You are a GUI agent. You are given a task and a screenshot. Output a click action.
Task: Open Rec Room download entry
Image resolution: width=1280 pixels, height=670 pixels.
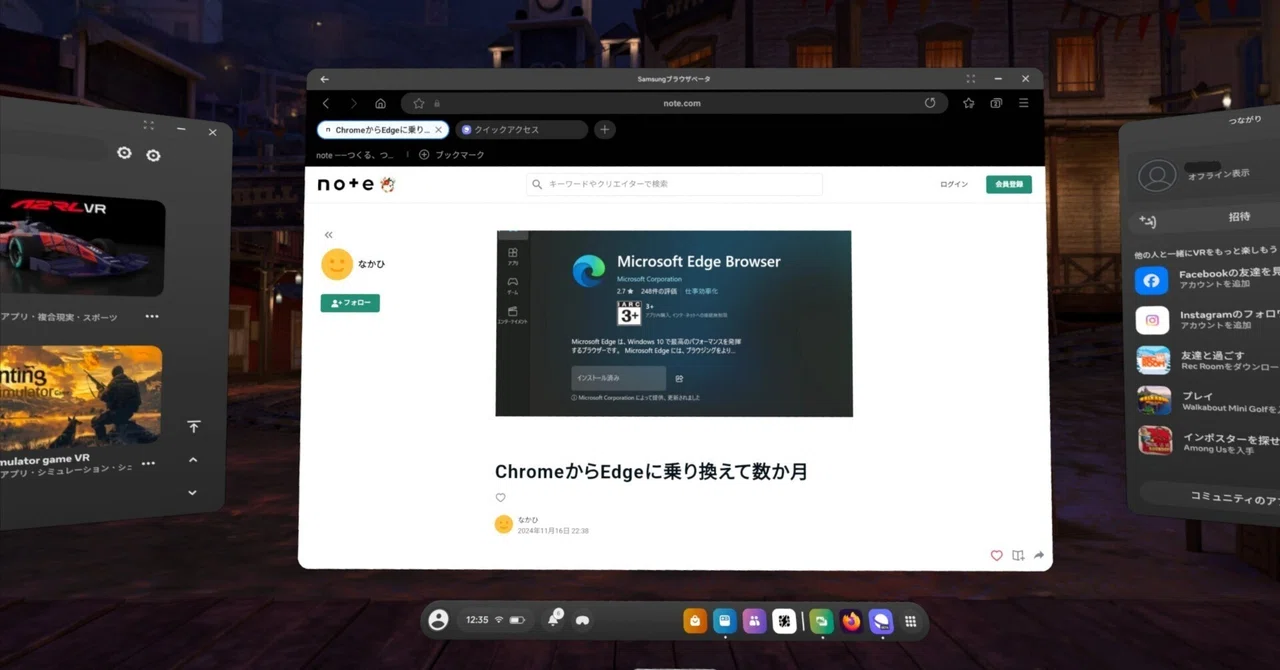1207,360
